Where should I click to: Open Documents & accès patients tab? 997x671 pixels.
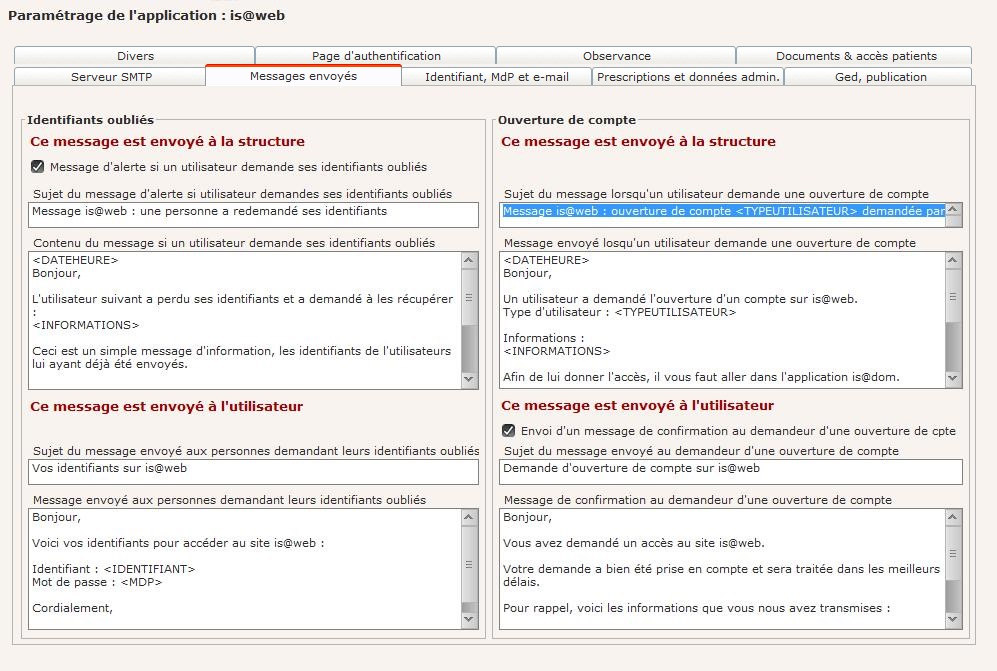point(856,56)
